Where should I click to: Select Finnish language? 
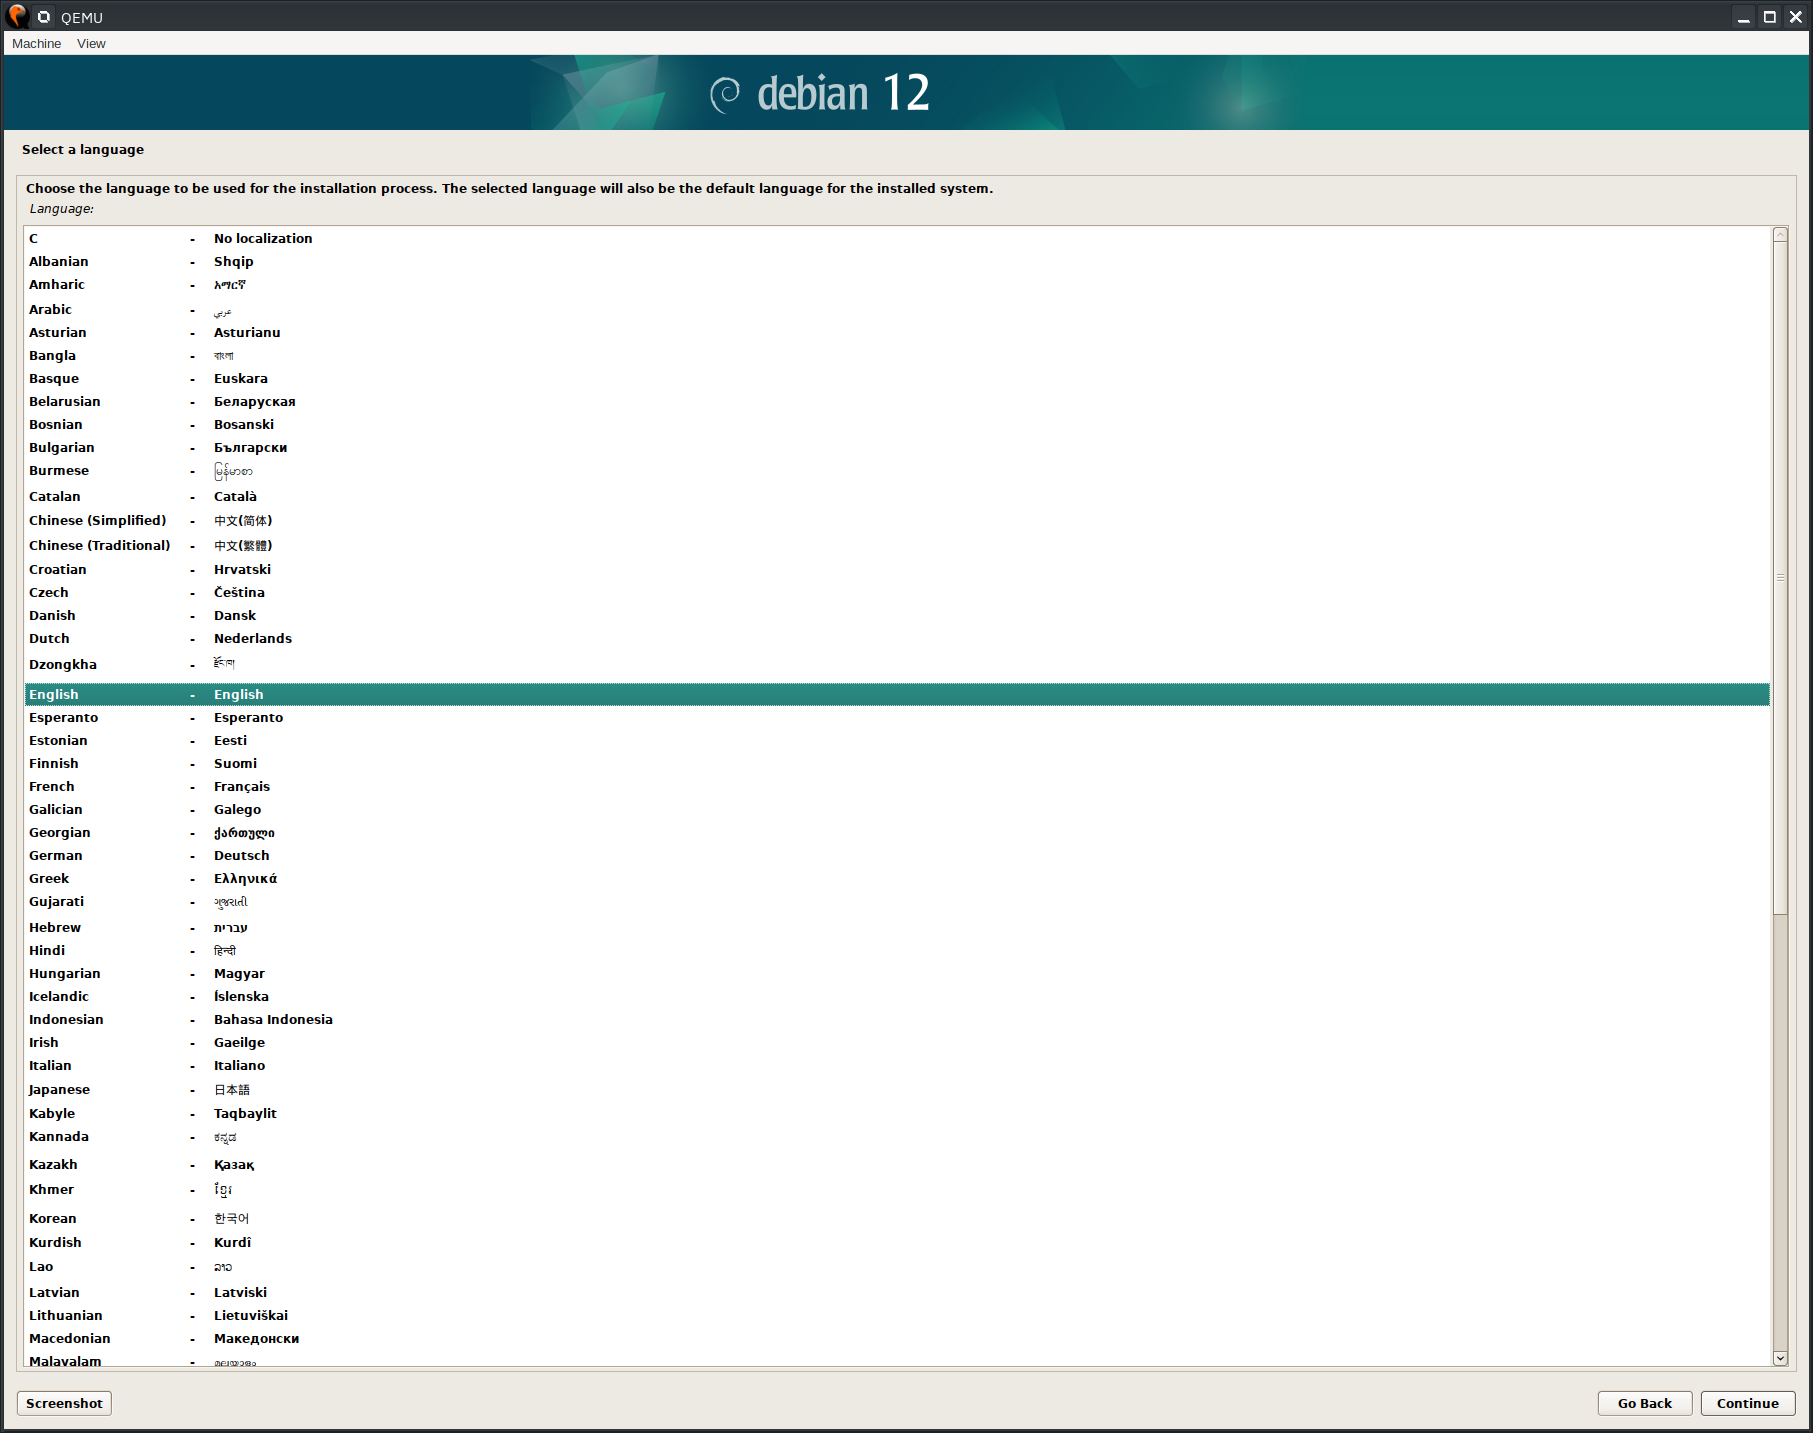tap(897, 763)
